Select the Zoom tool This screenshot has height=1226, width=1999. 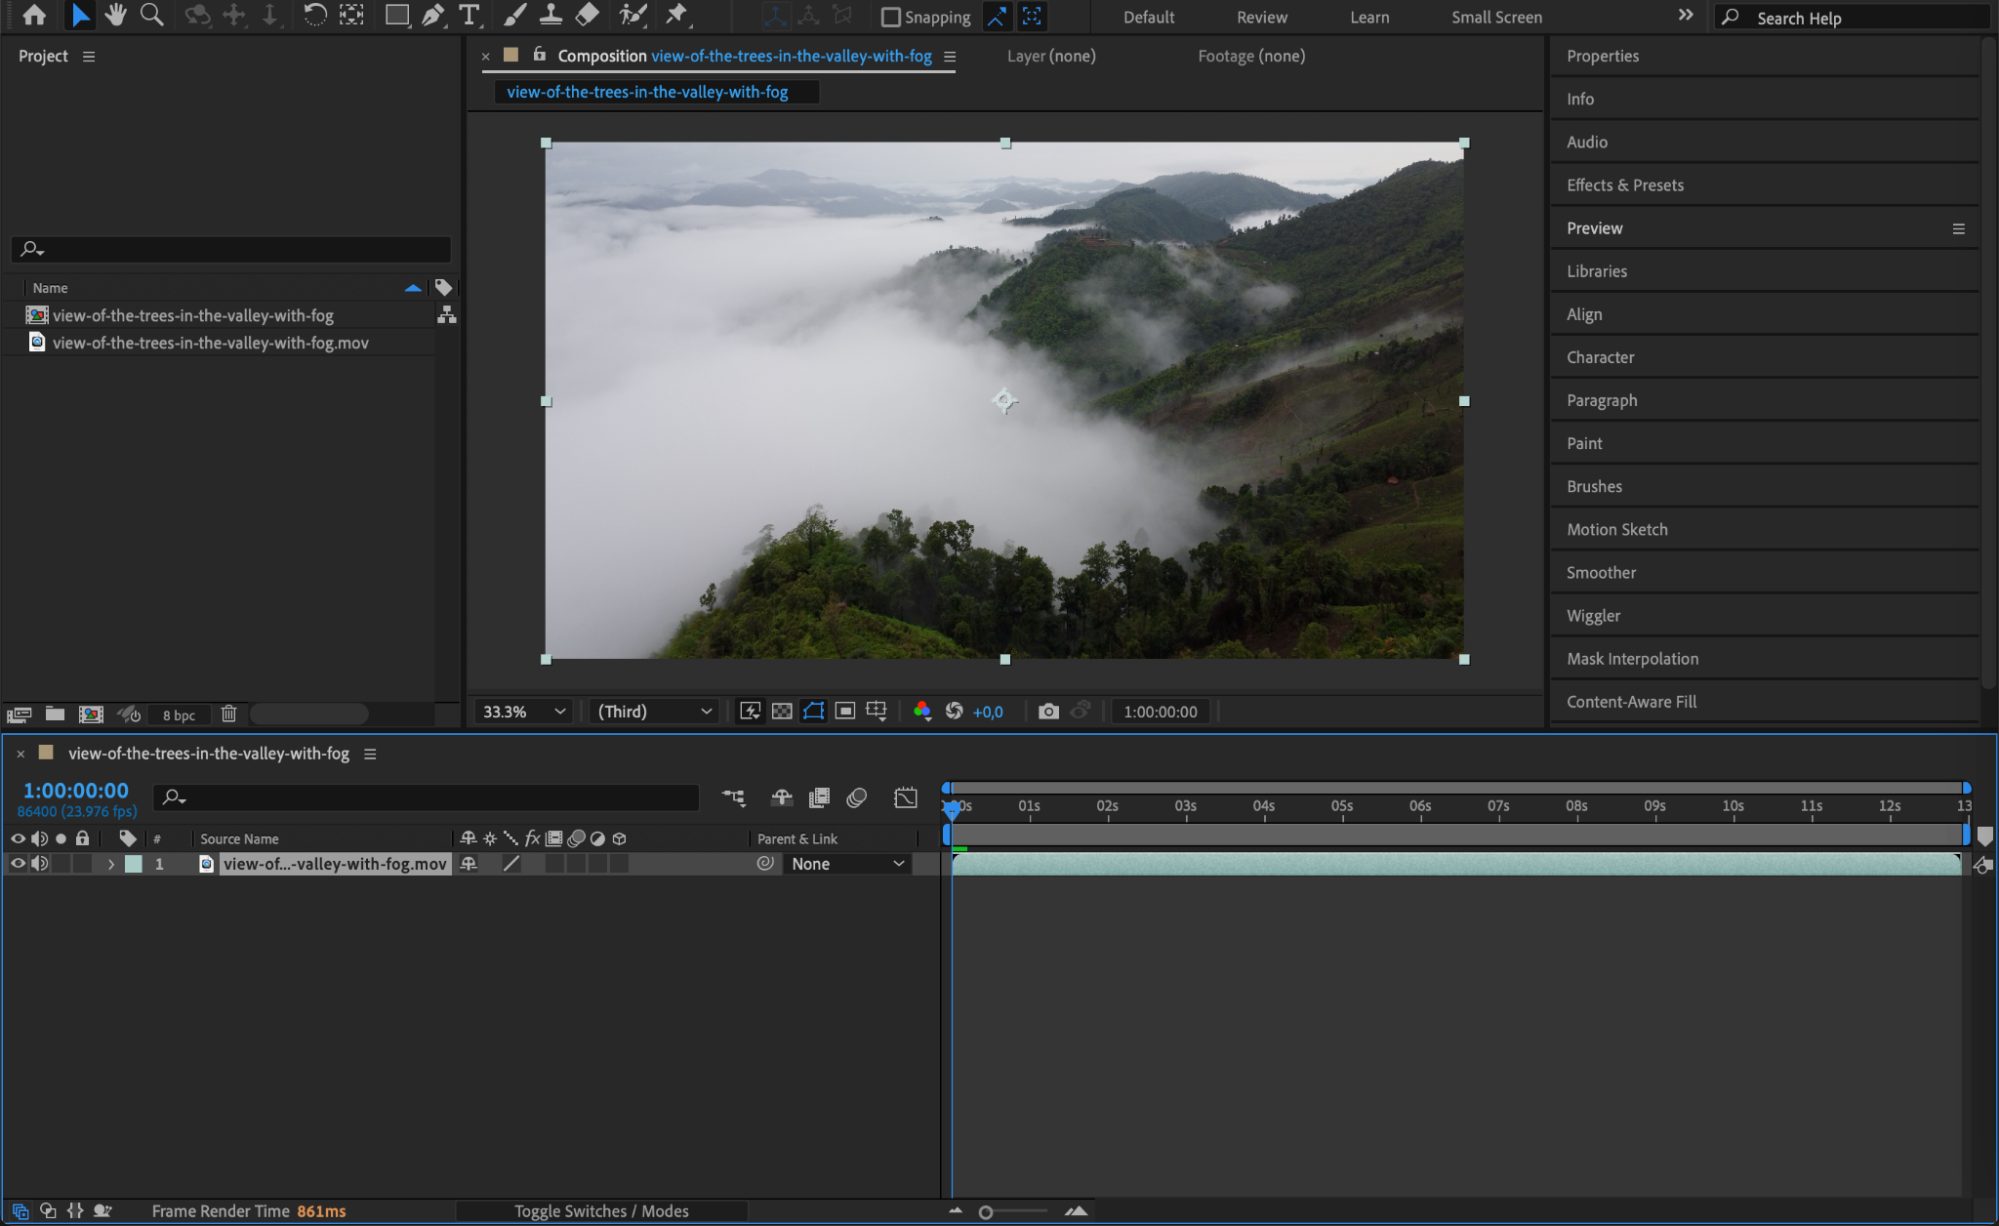(151, 15)
